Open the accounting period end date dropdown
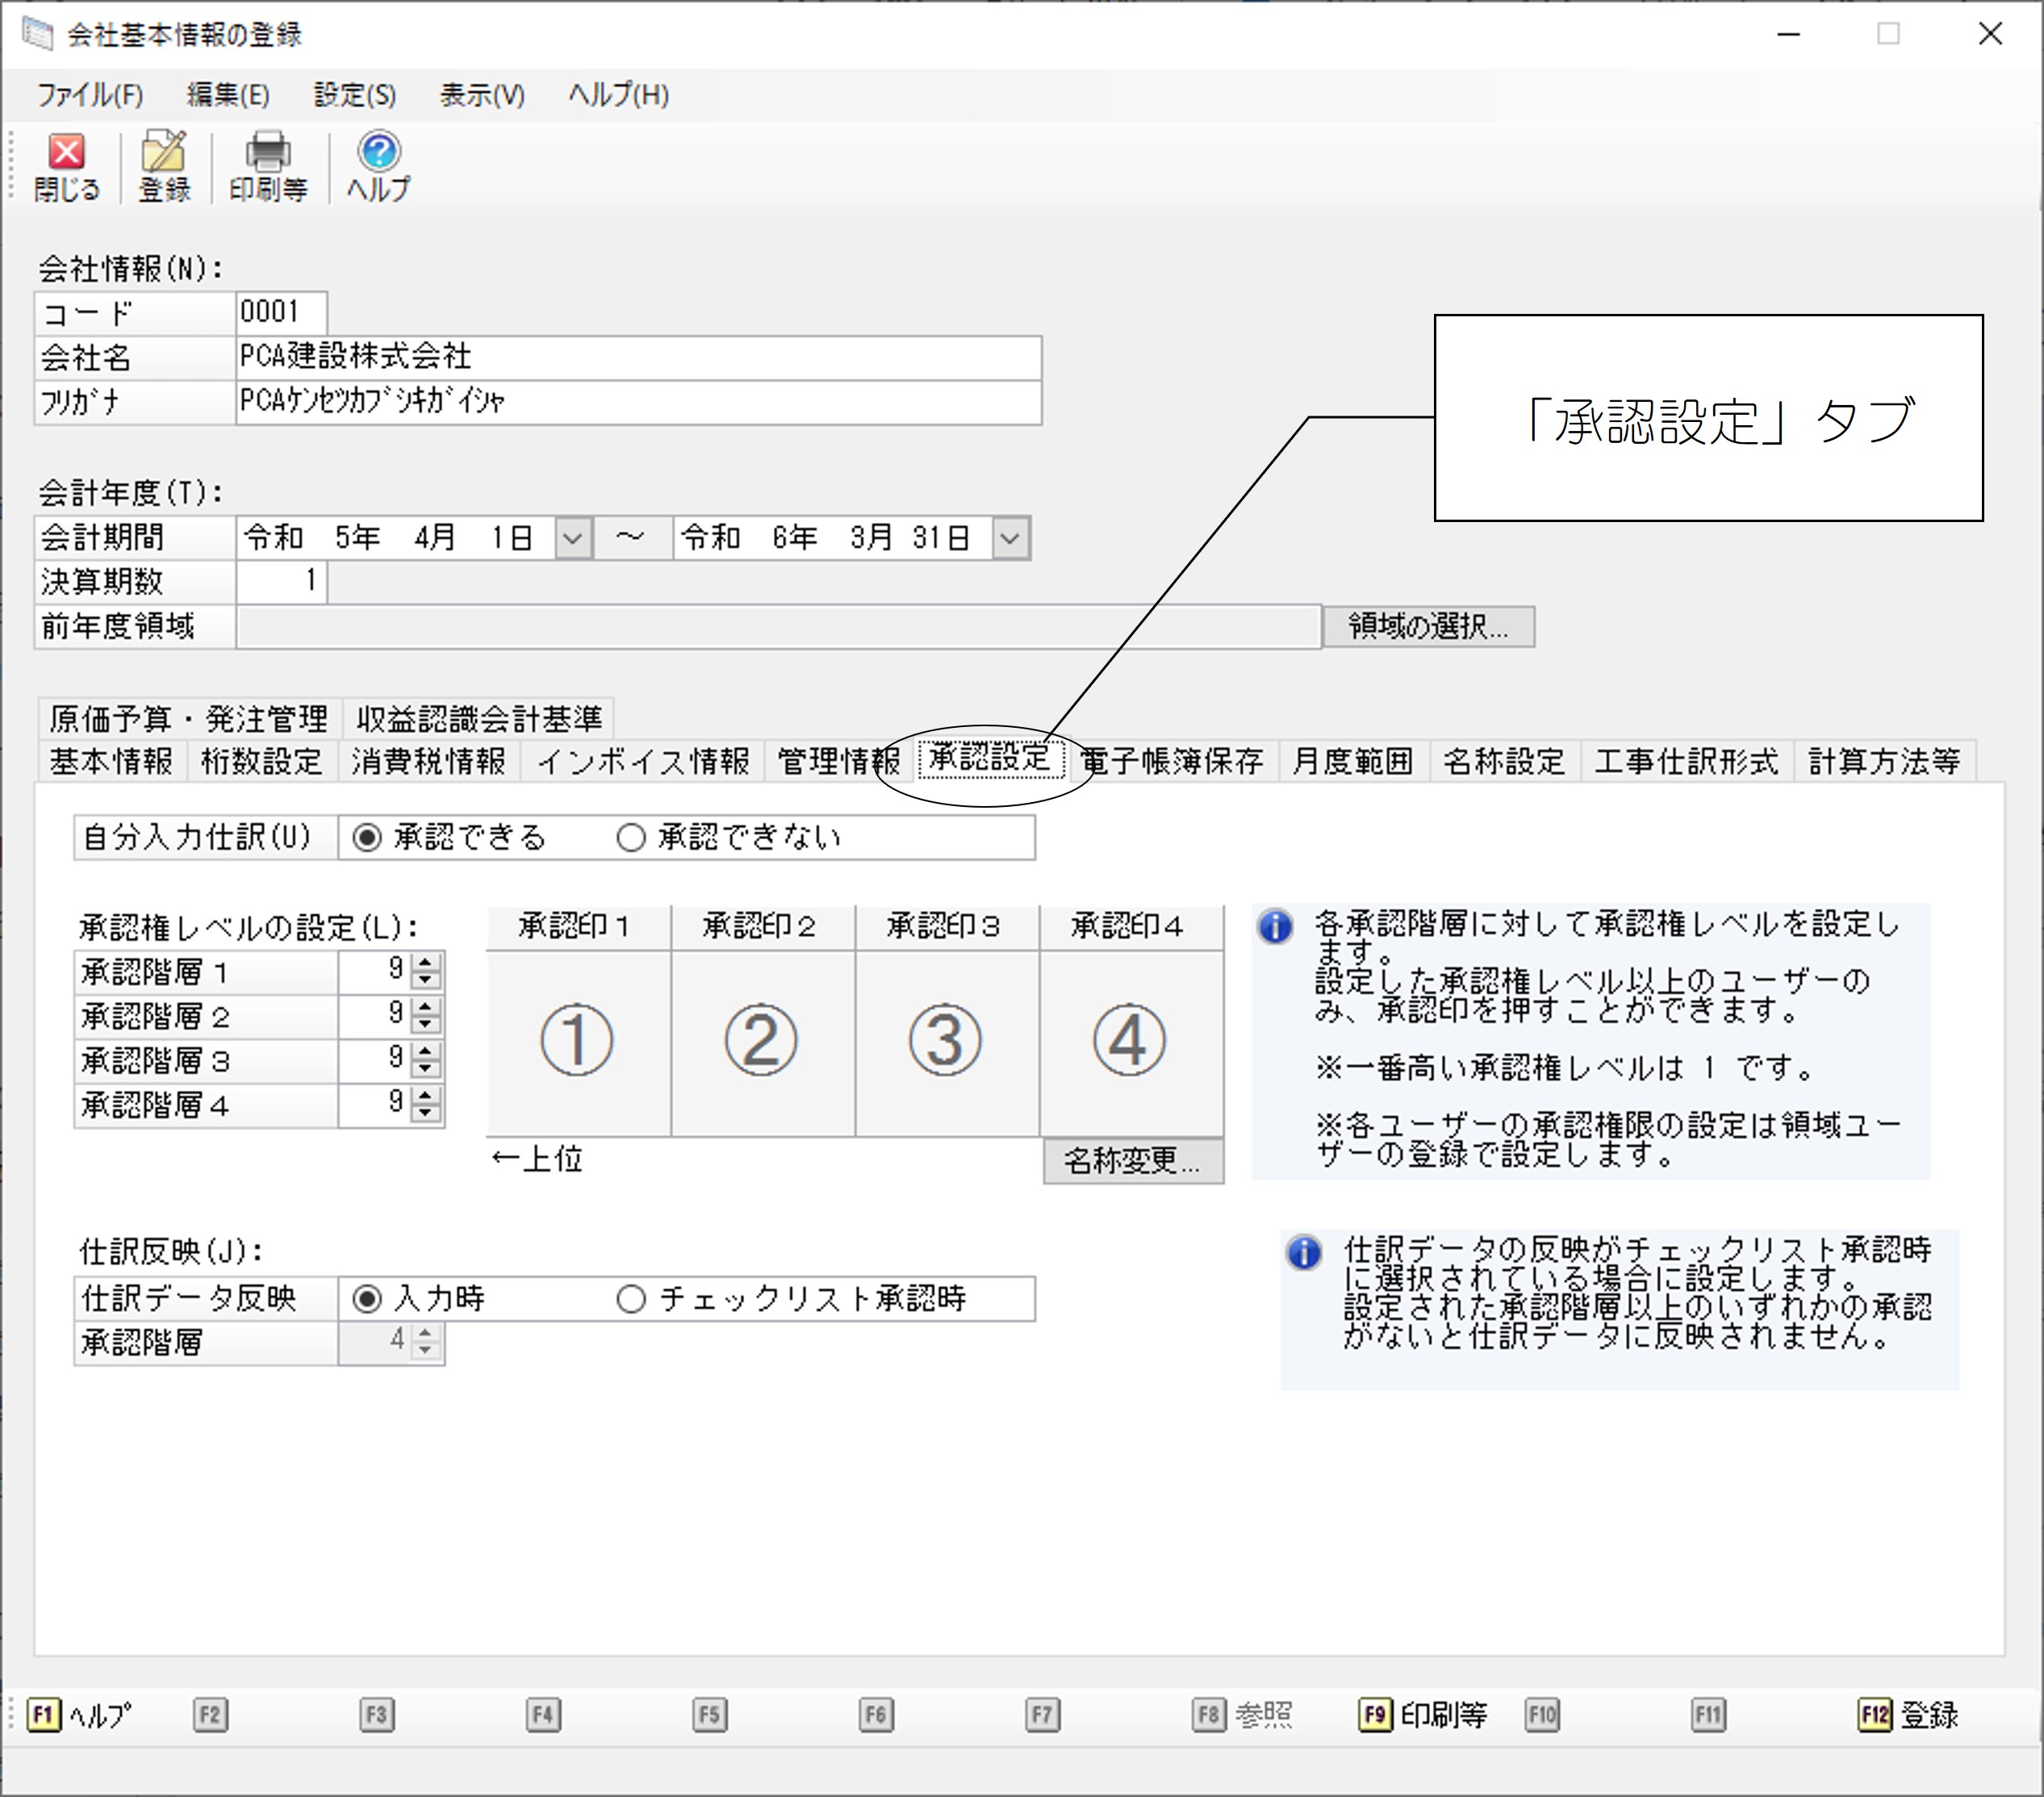 1011,538
